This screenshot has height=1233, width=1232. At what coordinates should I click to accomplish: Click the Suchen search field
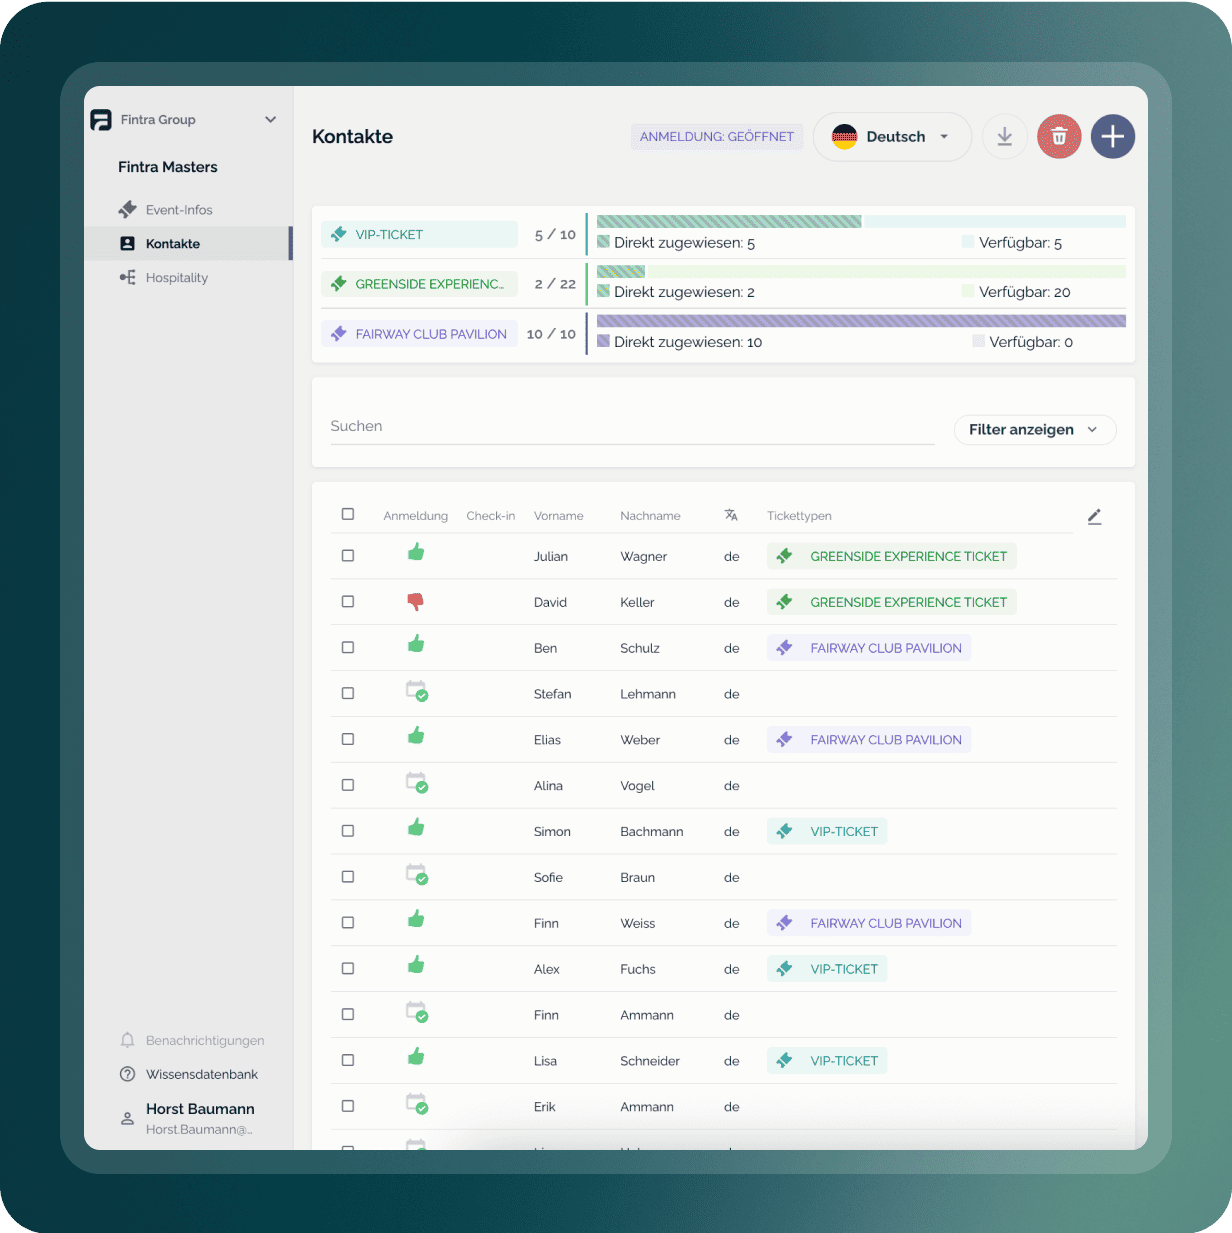pyautogui.click(x=632, y=427)
